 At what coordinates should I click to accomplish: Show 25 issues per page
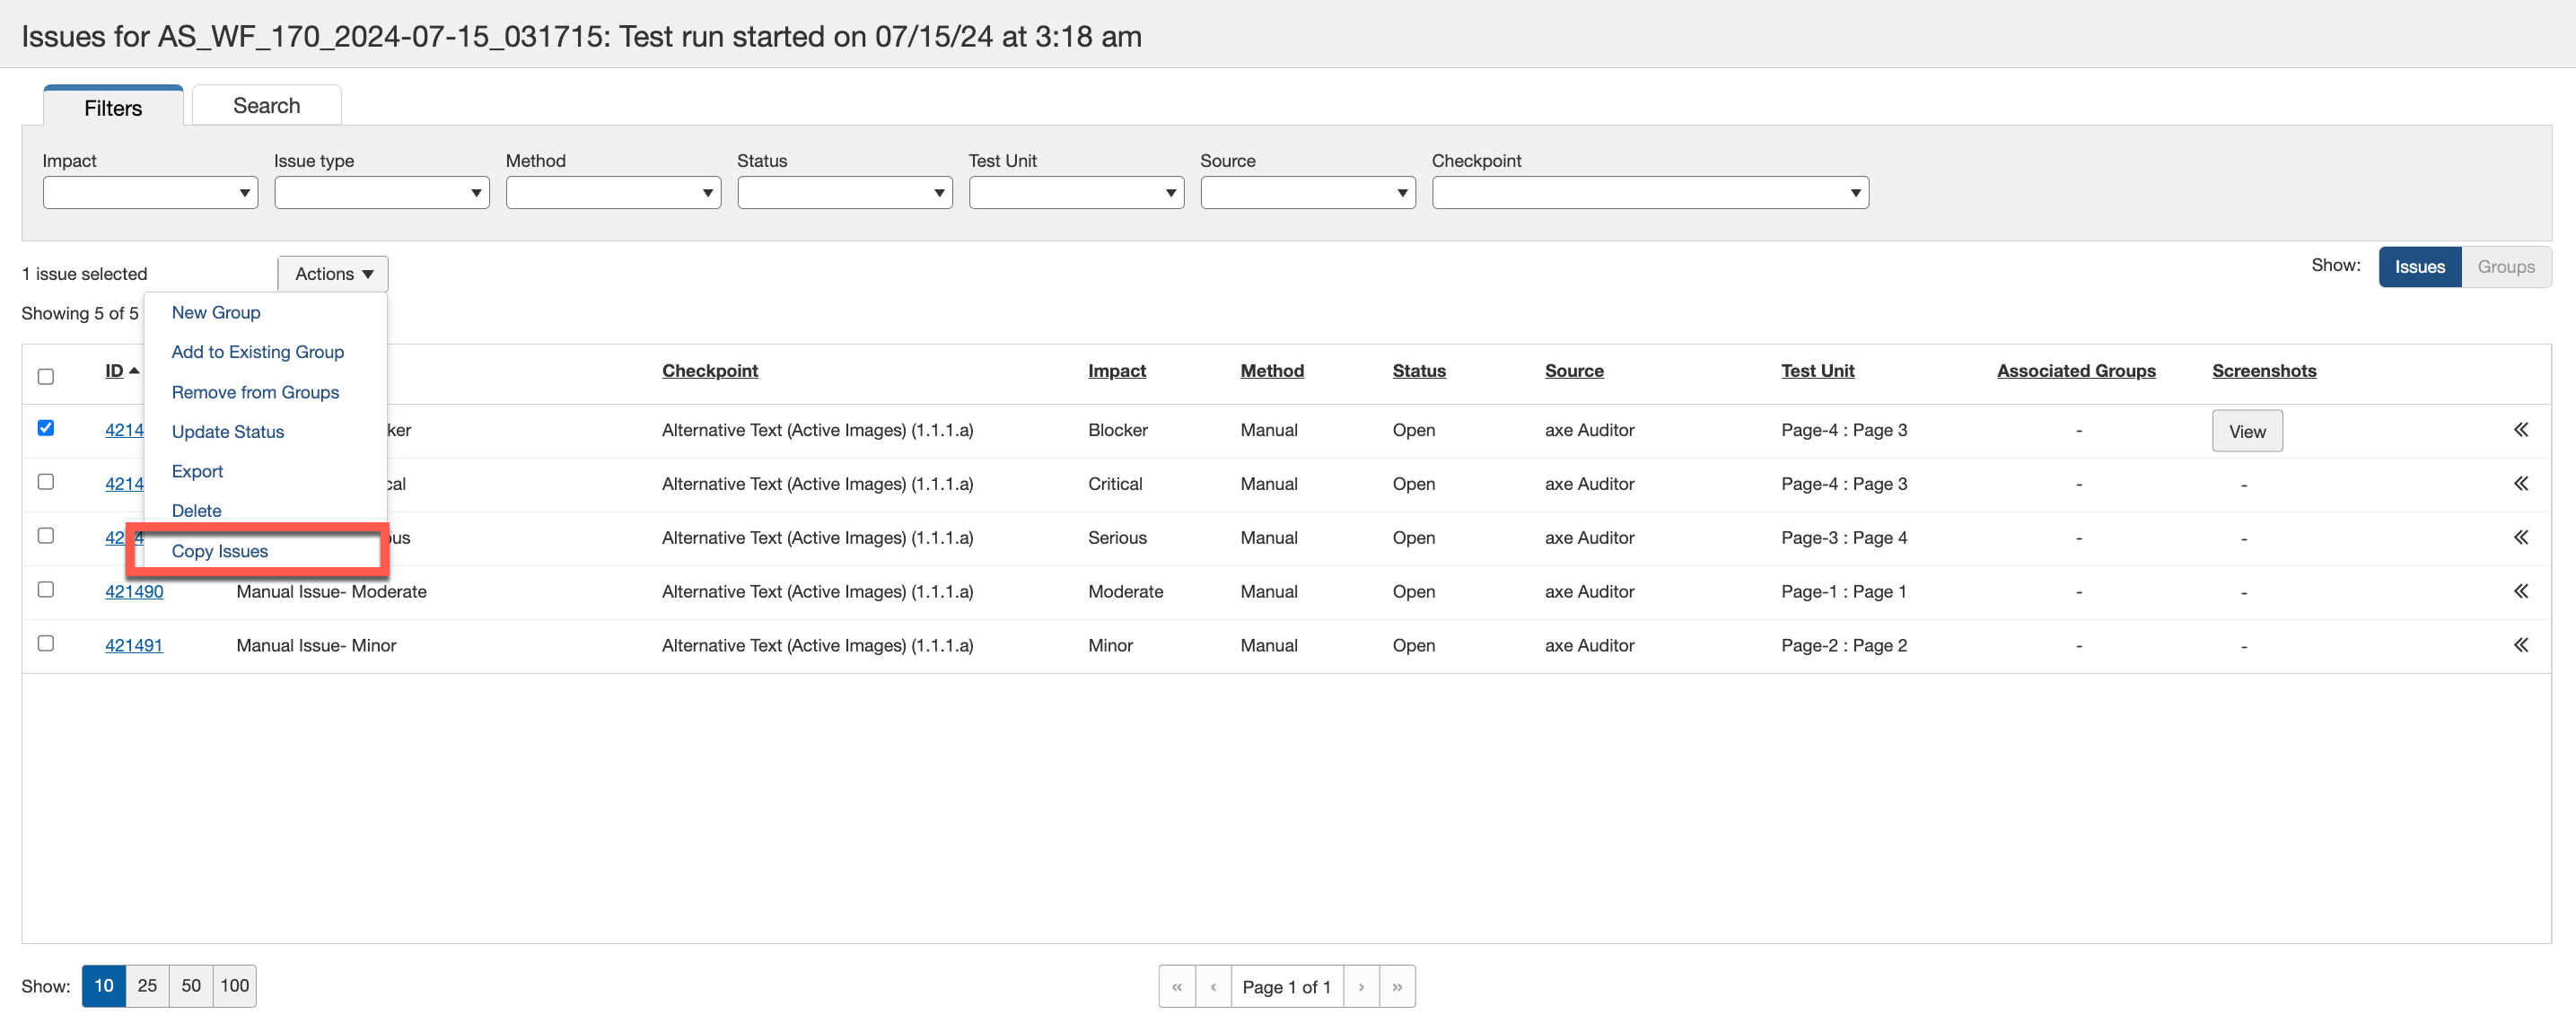tap(147, 986)
